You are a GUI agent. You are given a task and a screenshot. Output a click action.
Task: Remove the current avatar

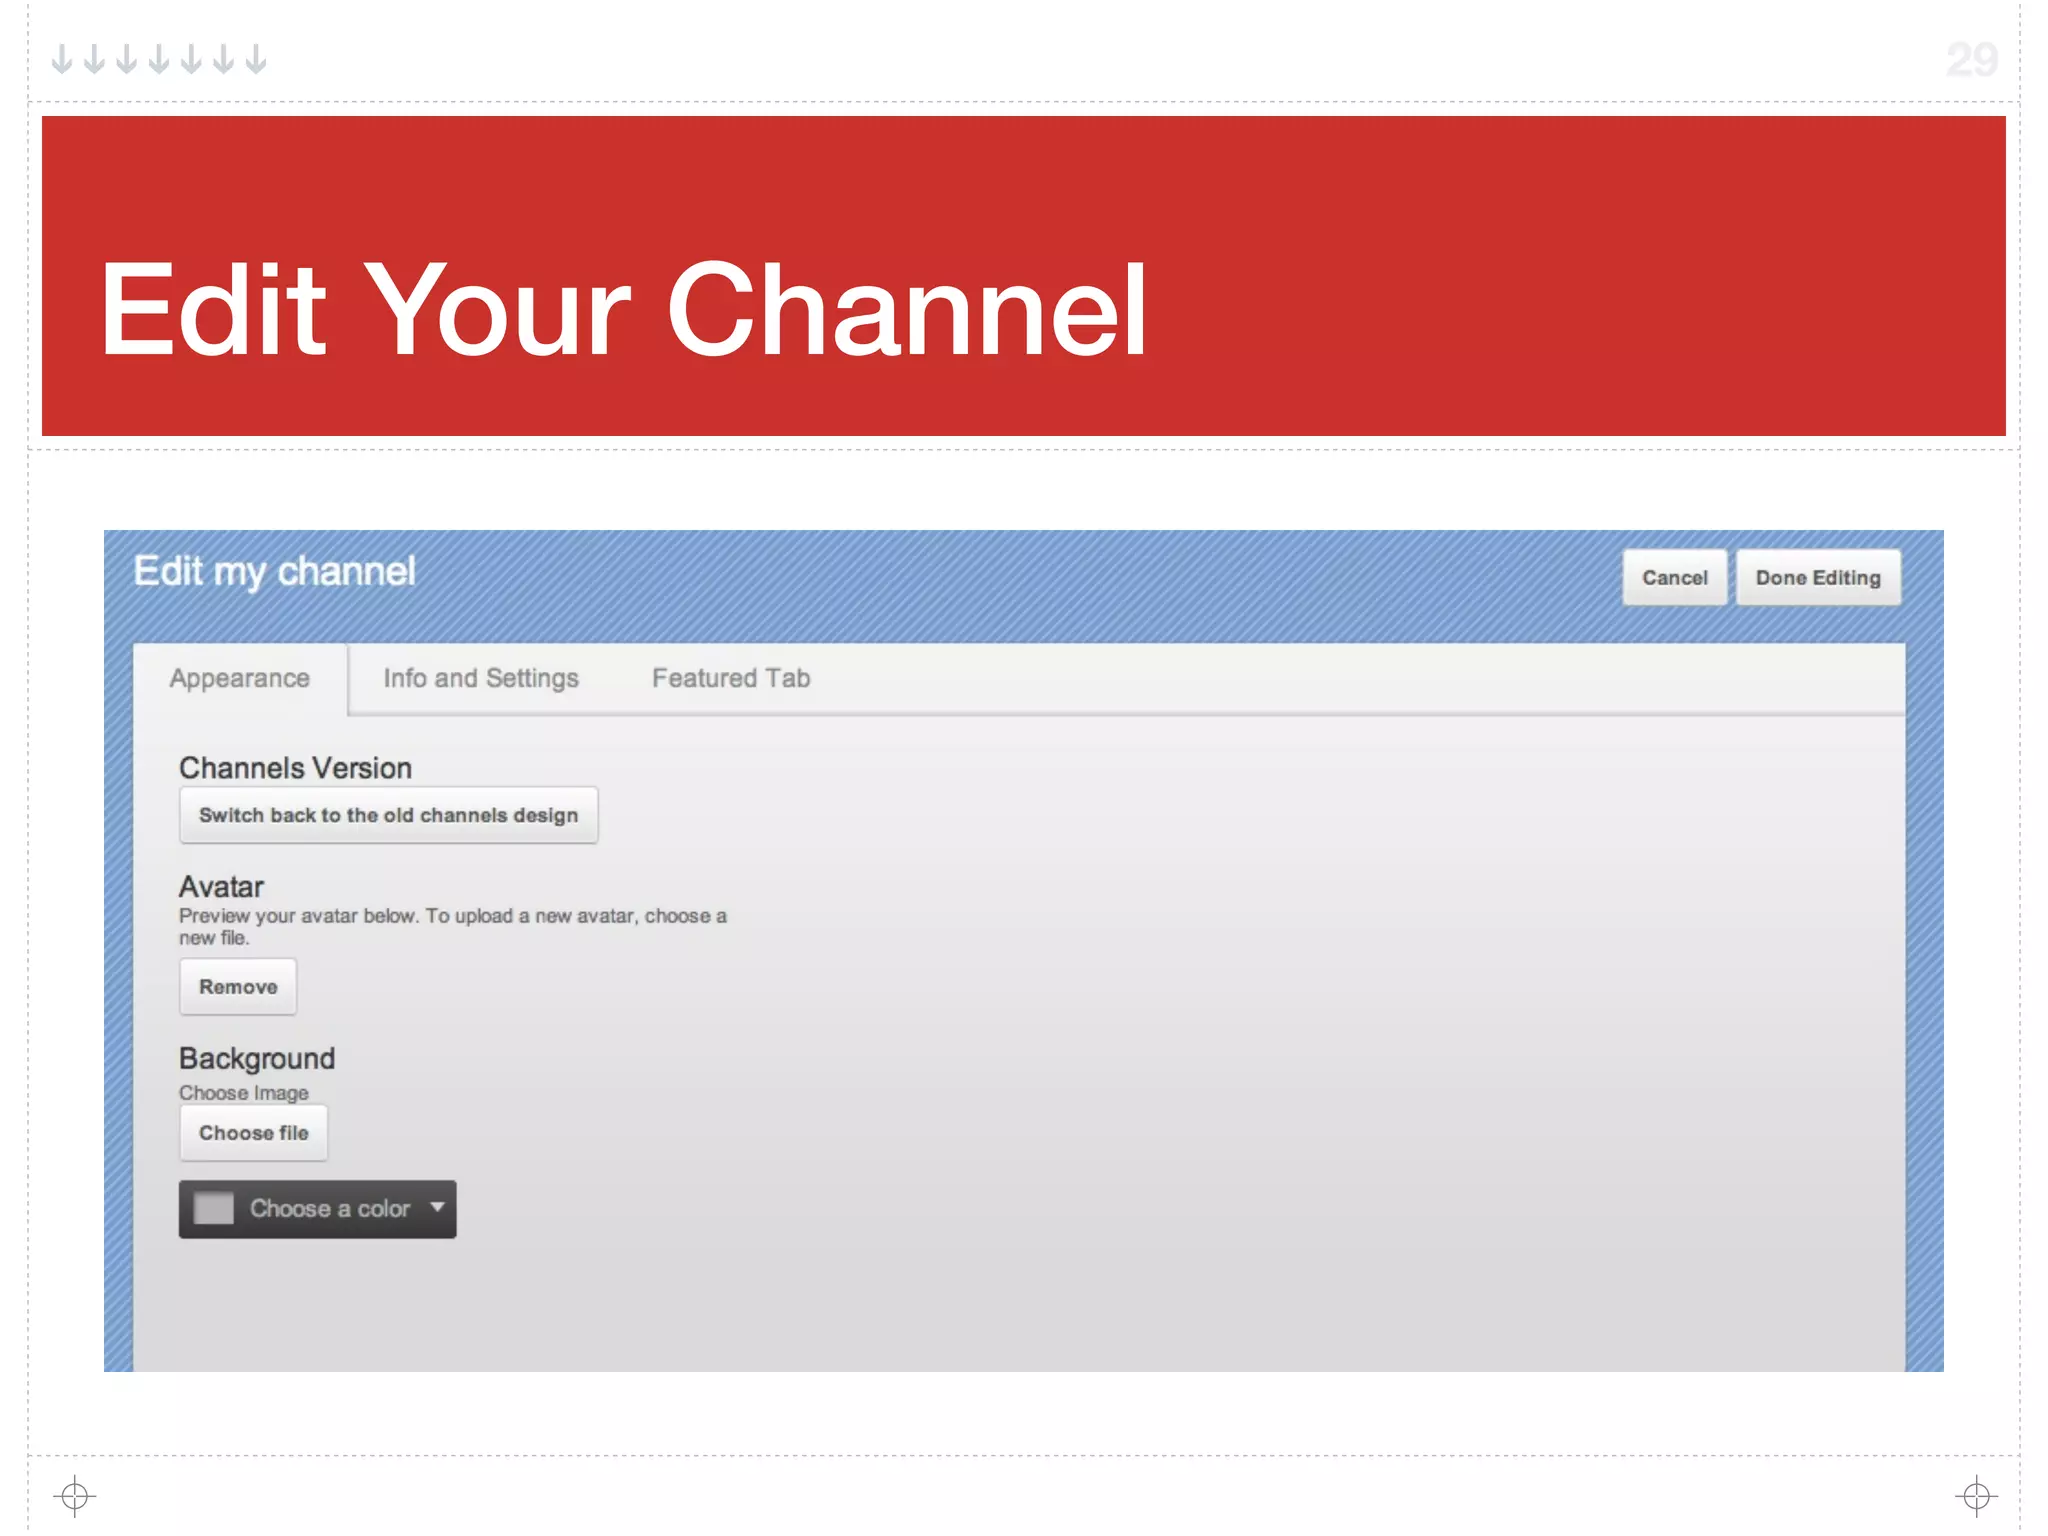coord(238,987)
